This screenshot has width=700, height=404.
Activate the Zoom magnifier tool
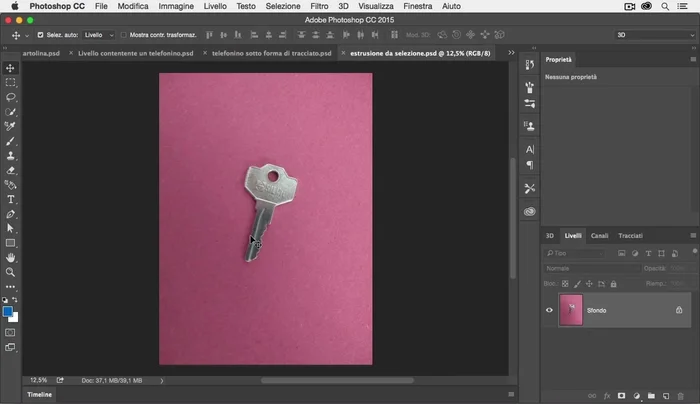coord(11,272)
